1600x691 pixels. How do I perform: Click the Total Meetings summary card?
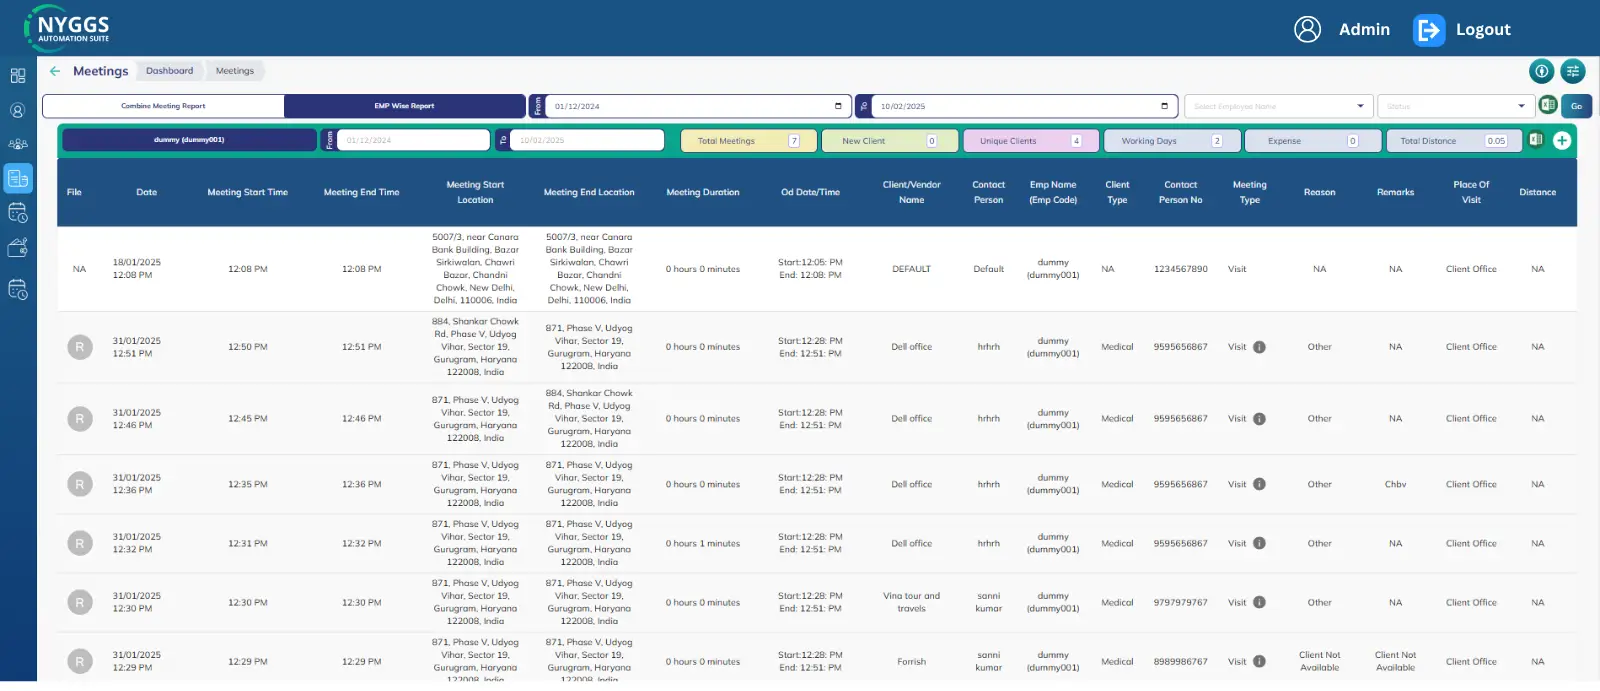[x=749, y=141]
